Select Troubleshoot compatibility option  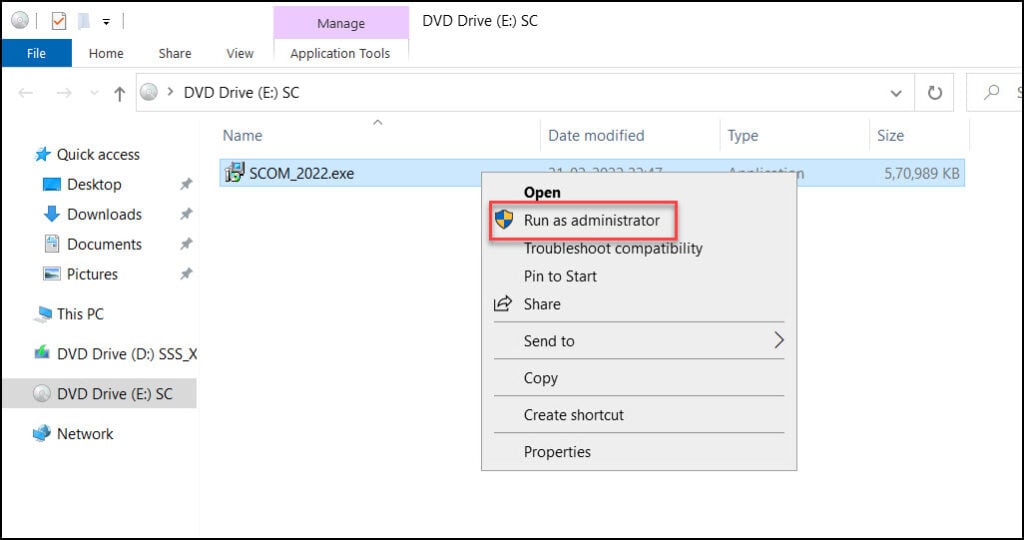point(613,249)
